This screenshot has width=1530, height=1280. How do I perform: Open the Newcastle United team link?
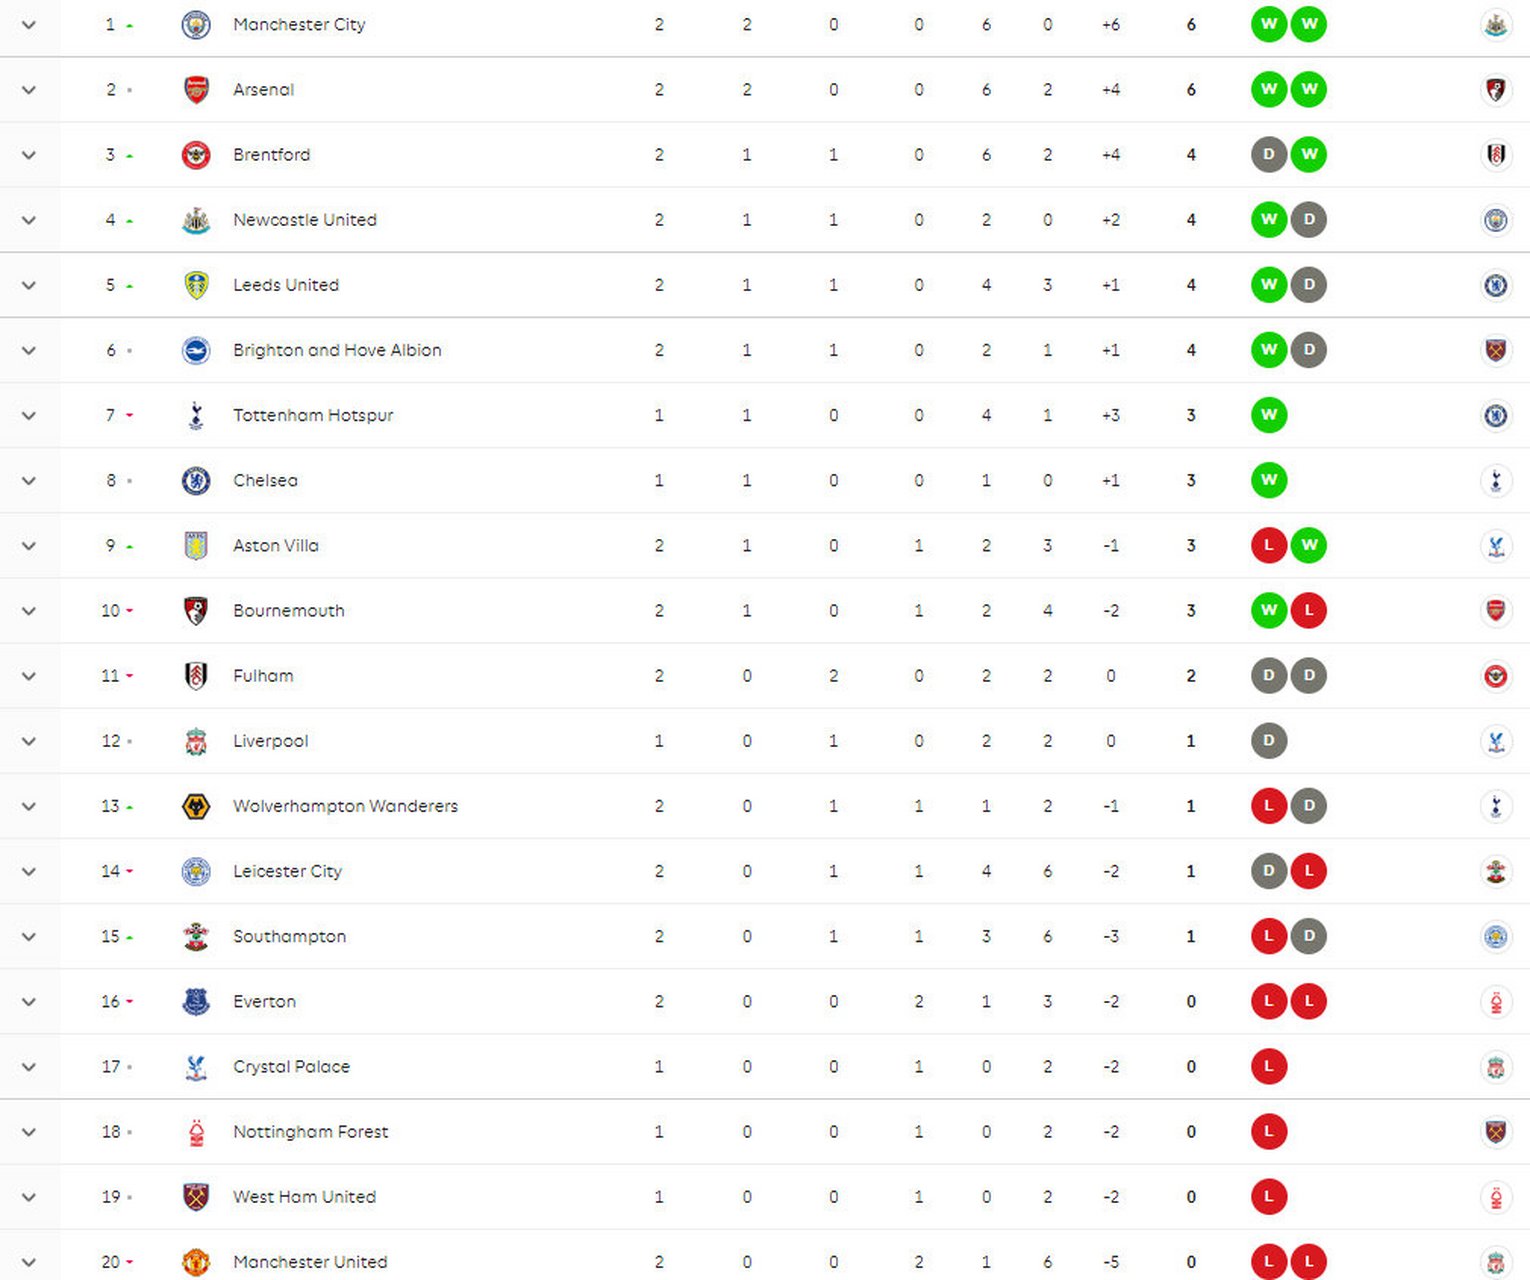[x=305, y=220]
